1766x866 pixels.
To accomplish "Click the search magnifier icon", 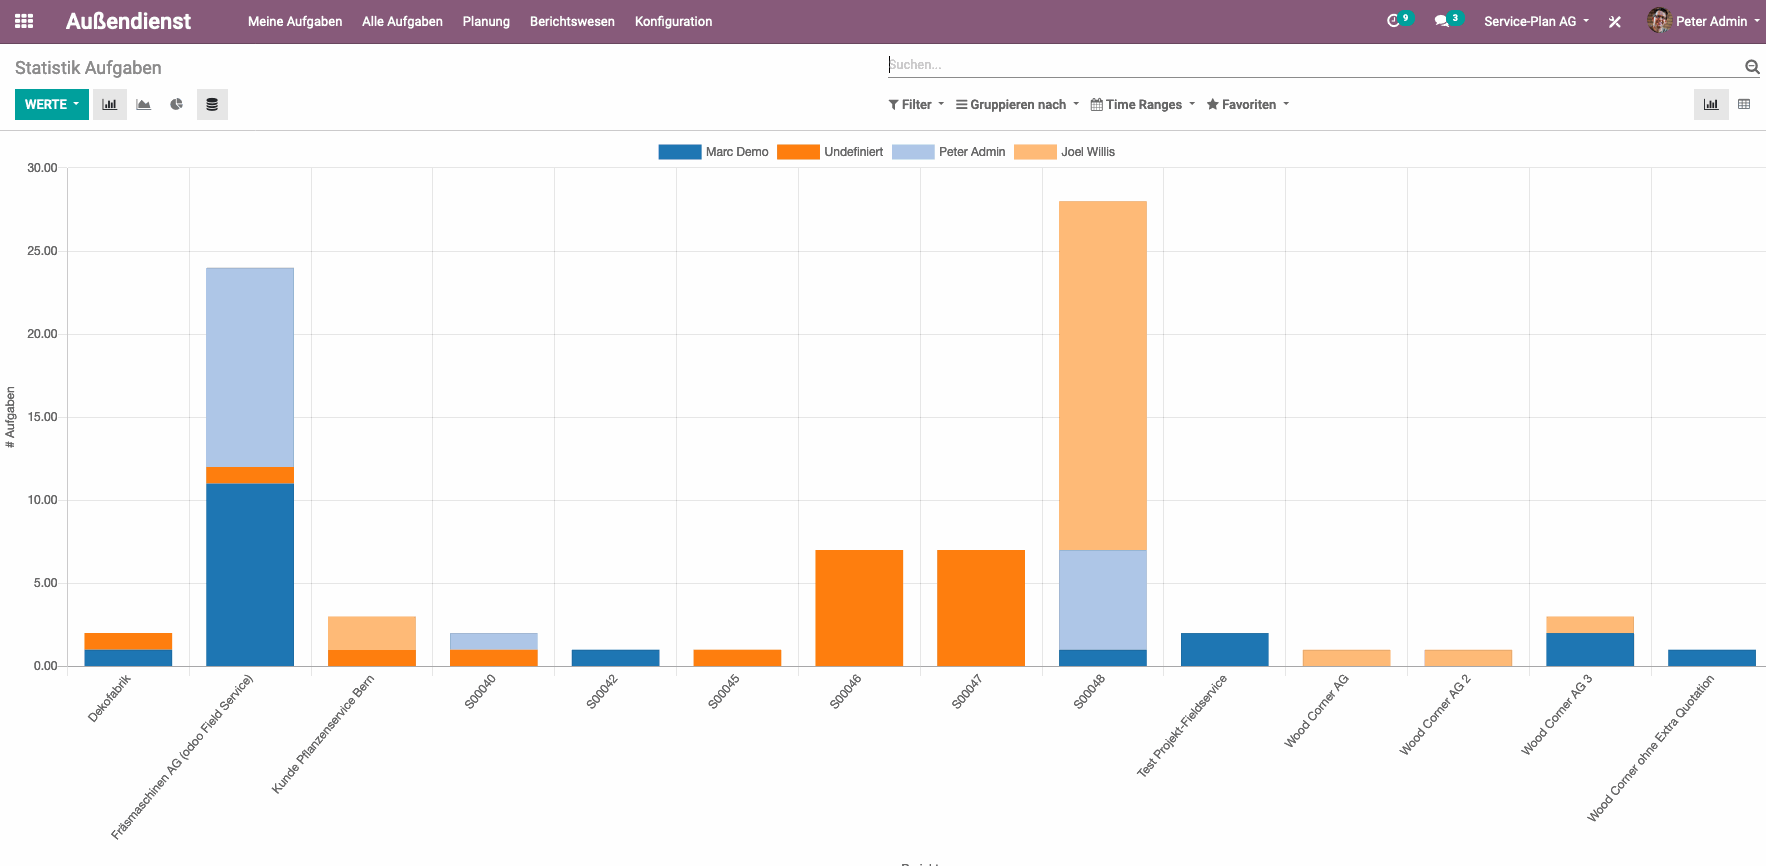I will (1752, 66).
